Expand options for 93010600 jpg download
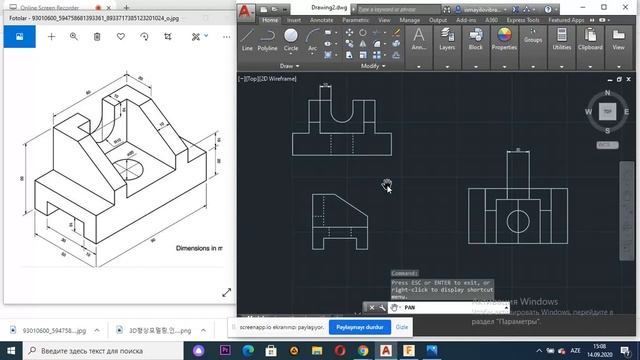The height and width of the screenshot is (360, 640). coord(97,330)
